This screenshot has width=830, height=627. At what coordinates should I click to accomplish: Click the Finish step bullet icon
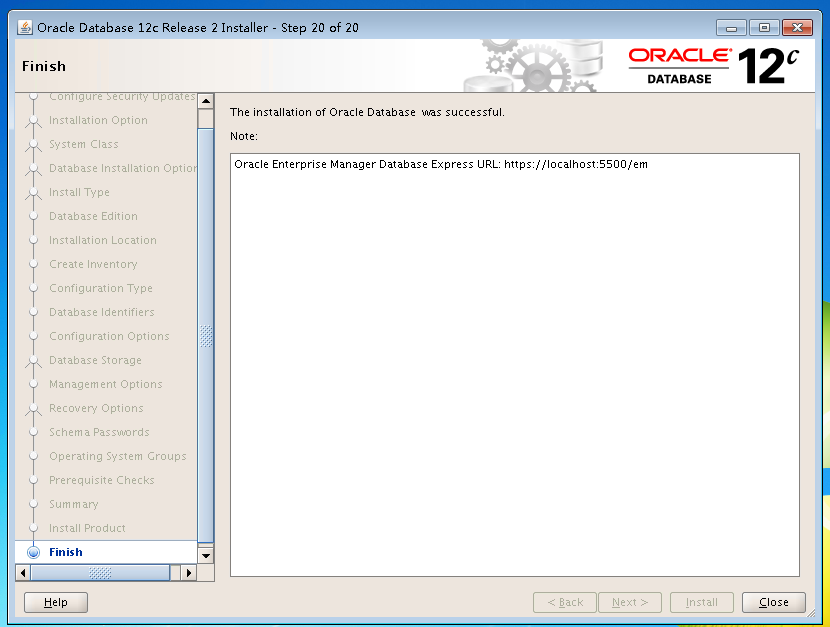pos(33,552)
